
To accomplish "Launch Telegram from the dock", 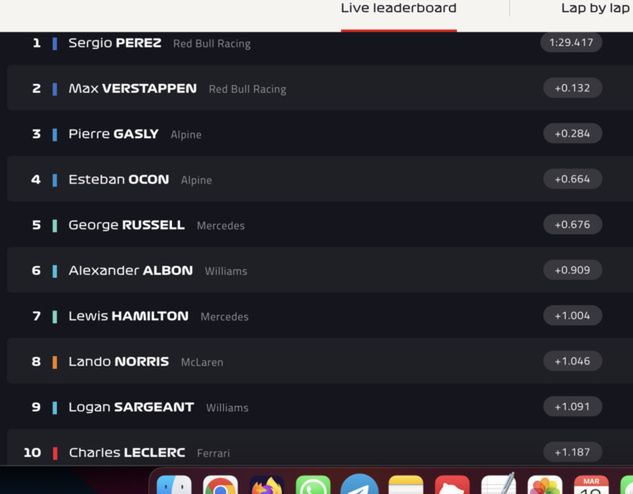I will point(359,485).
